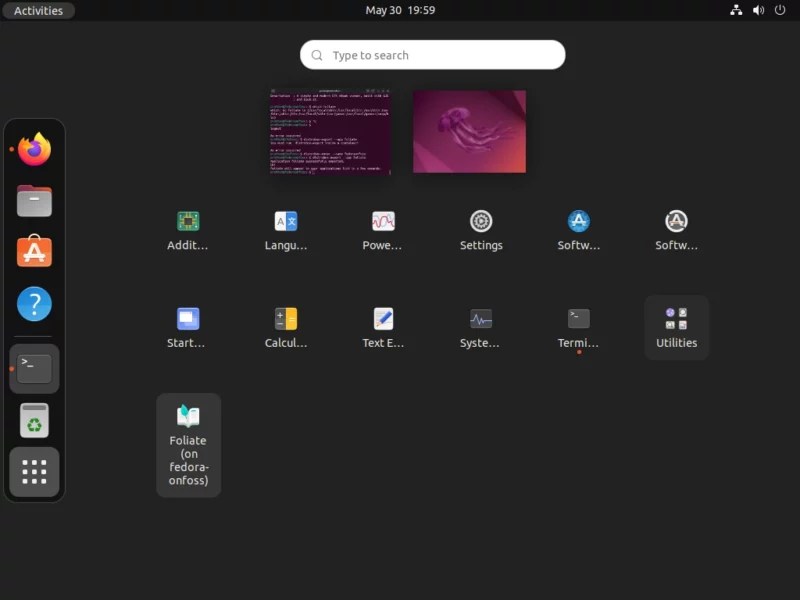Open the Files app from the dock
This screenshot has height=600, width=800.
point(34,200)
